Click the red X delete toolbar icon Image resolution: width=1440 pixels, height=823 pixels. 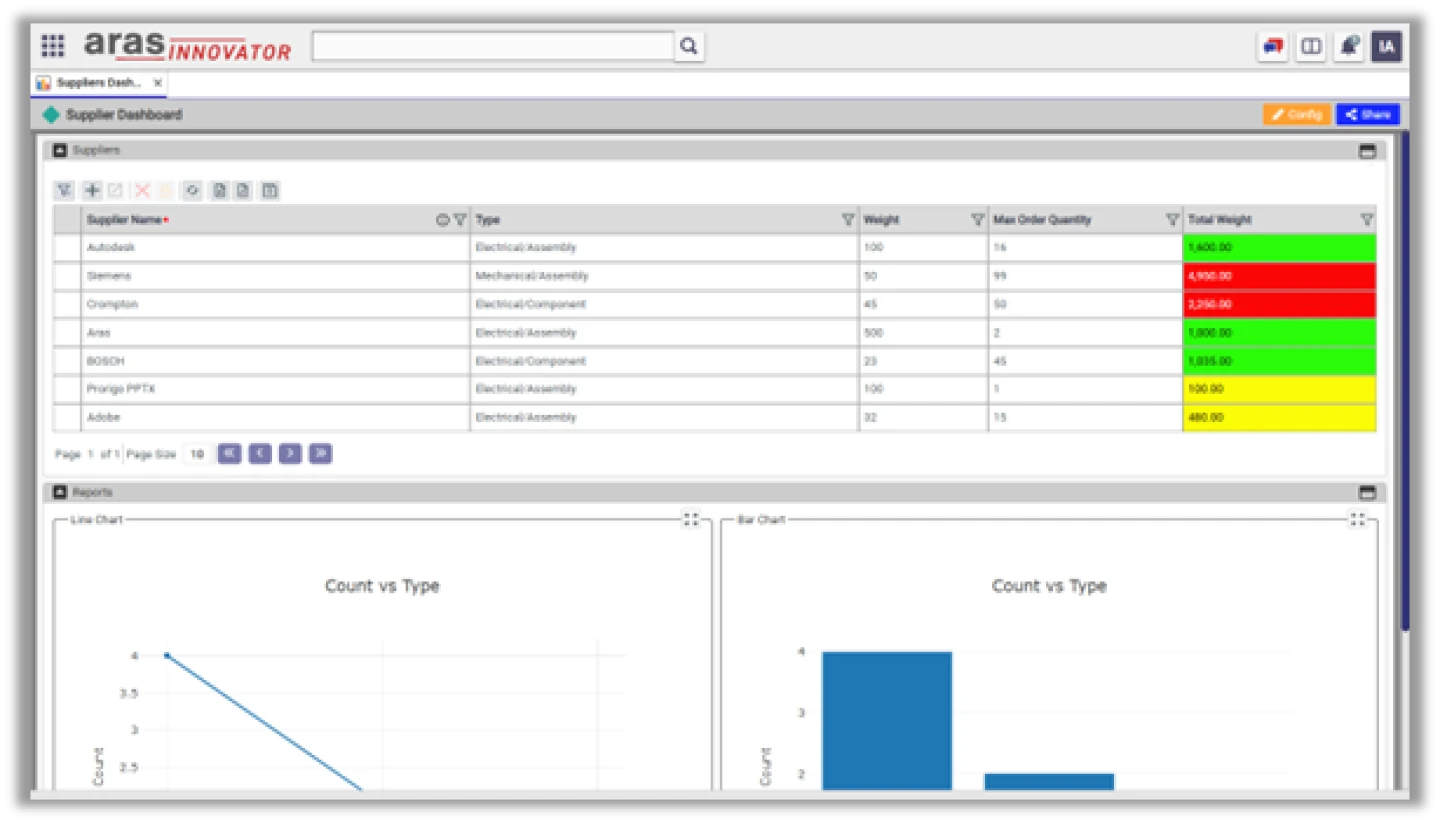click(x=143, y=190)
